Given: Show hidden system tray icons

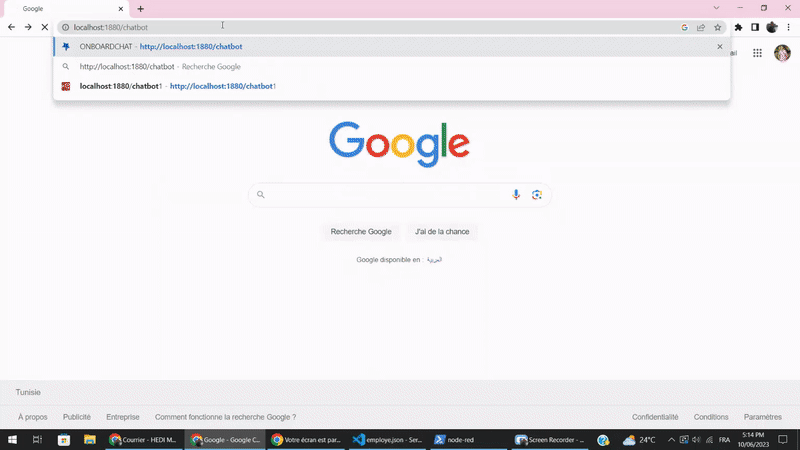Looking at the screenshot, I should pyautogui.click(x=671, y=440).
